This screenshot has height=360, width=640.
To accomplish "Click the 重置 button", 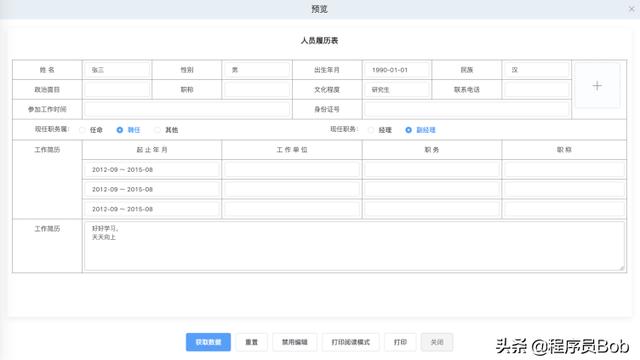I will point(251,342).
